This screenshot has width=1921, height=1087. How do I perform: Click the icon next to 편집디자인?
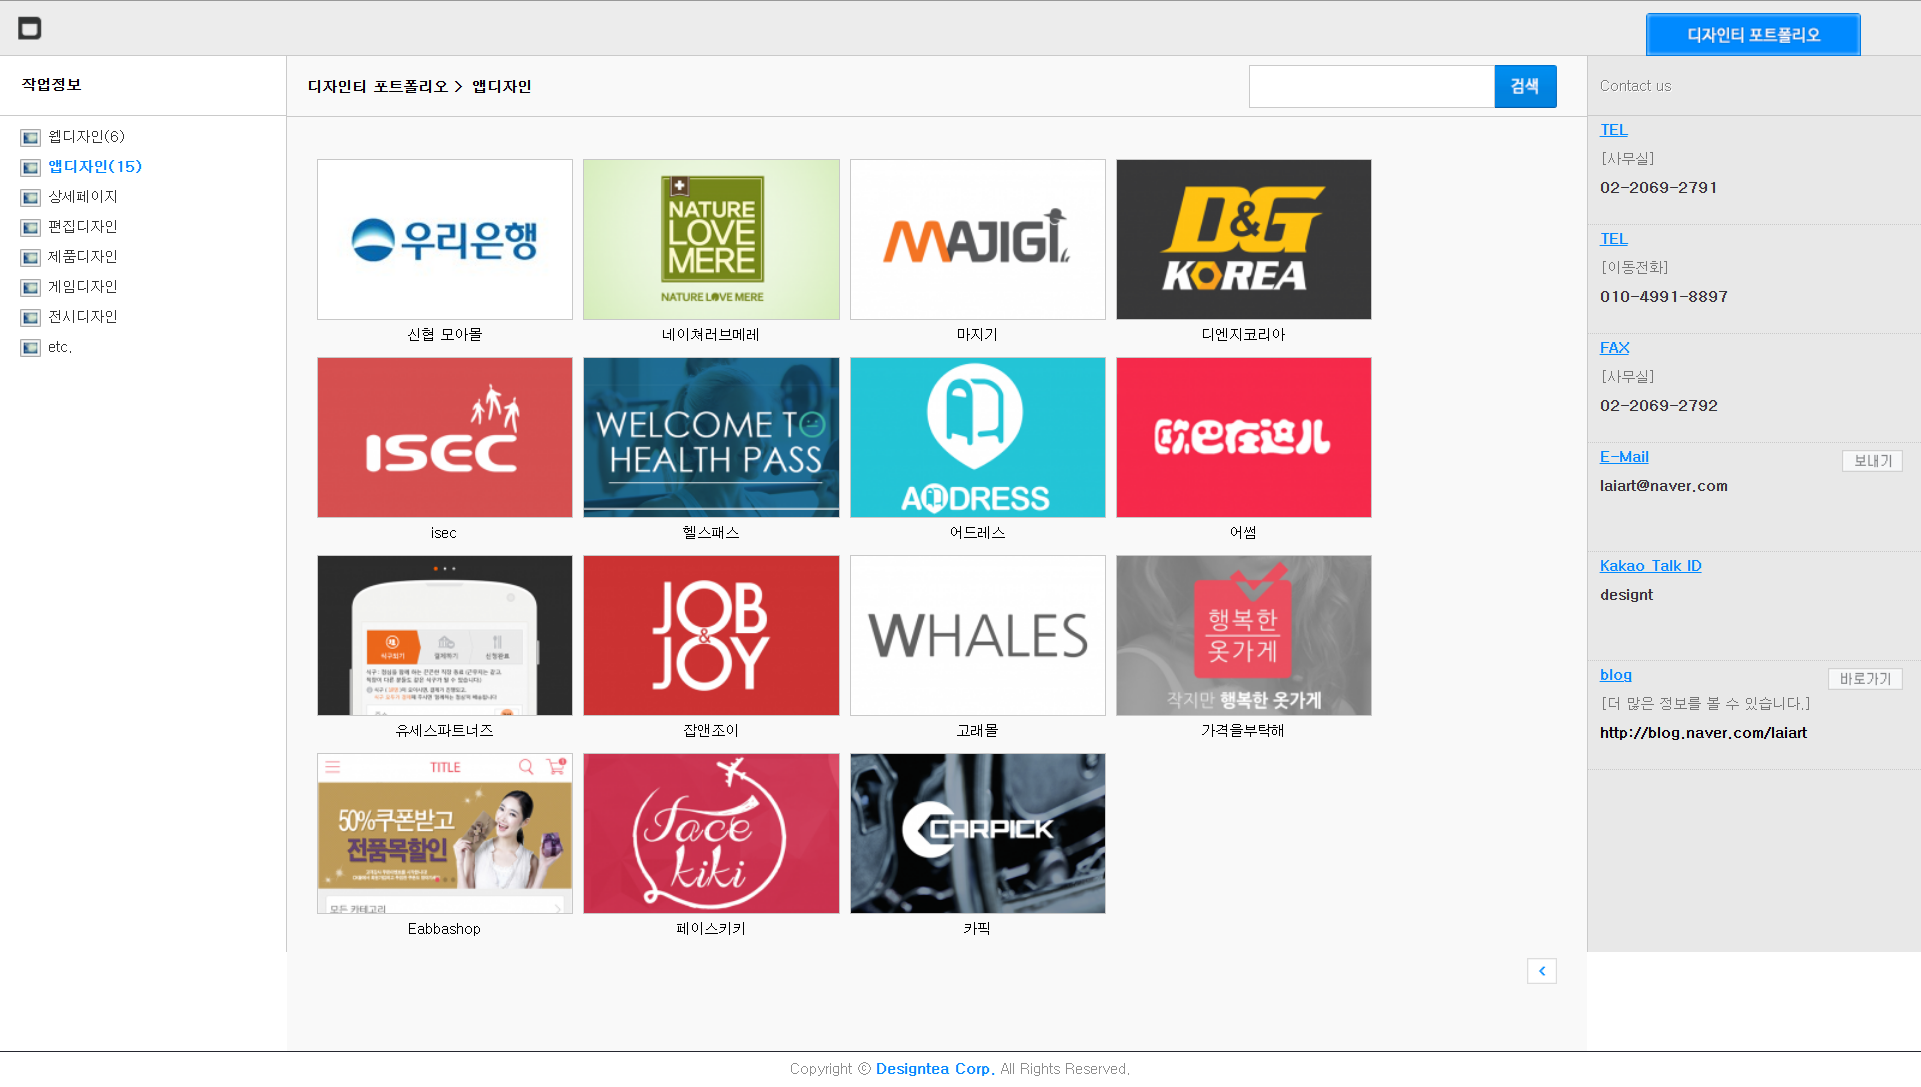coord(31,227)
